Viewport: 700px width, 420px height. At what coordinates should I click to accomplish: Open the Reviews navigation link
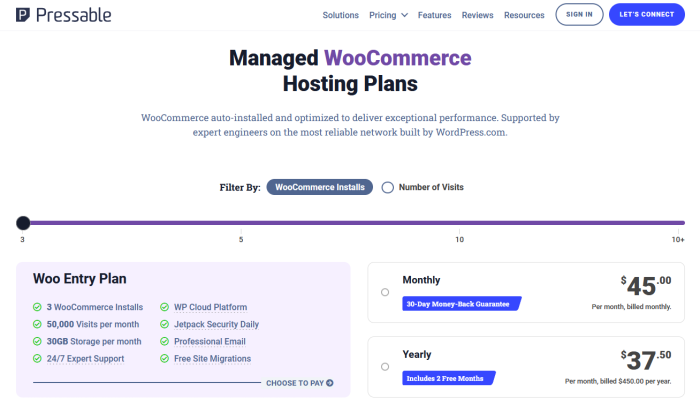coord(477,15)
